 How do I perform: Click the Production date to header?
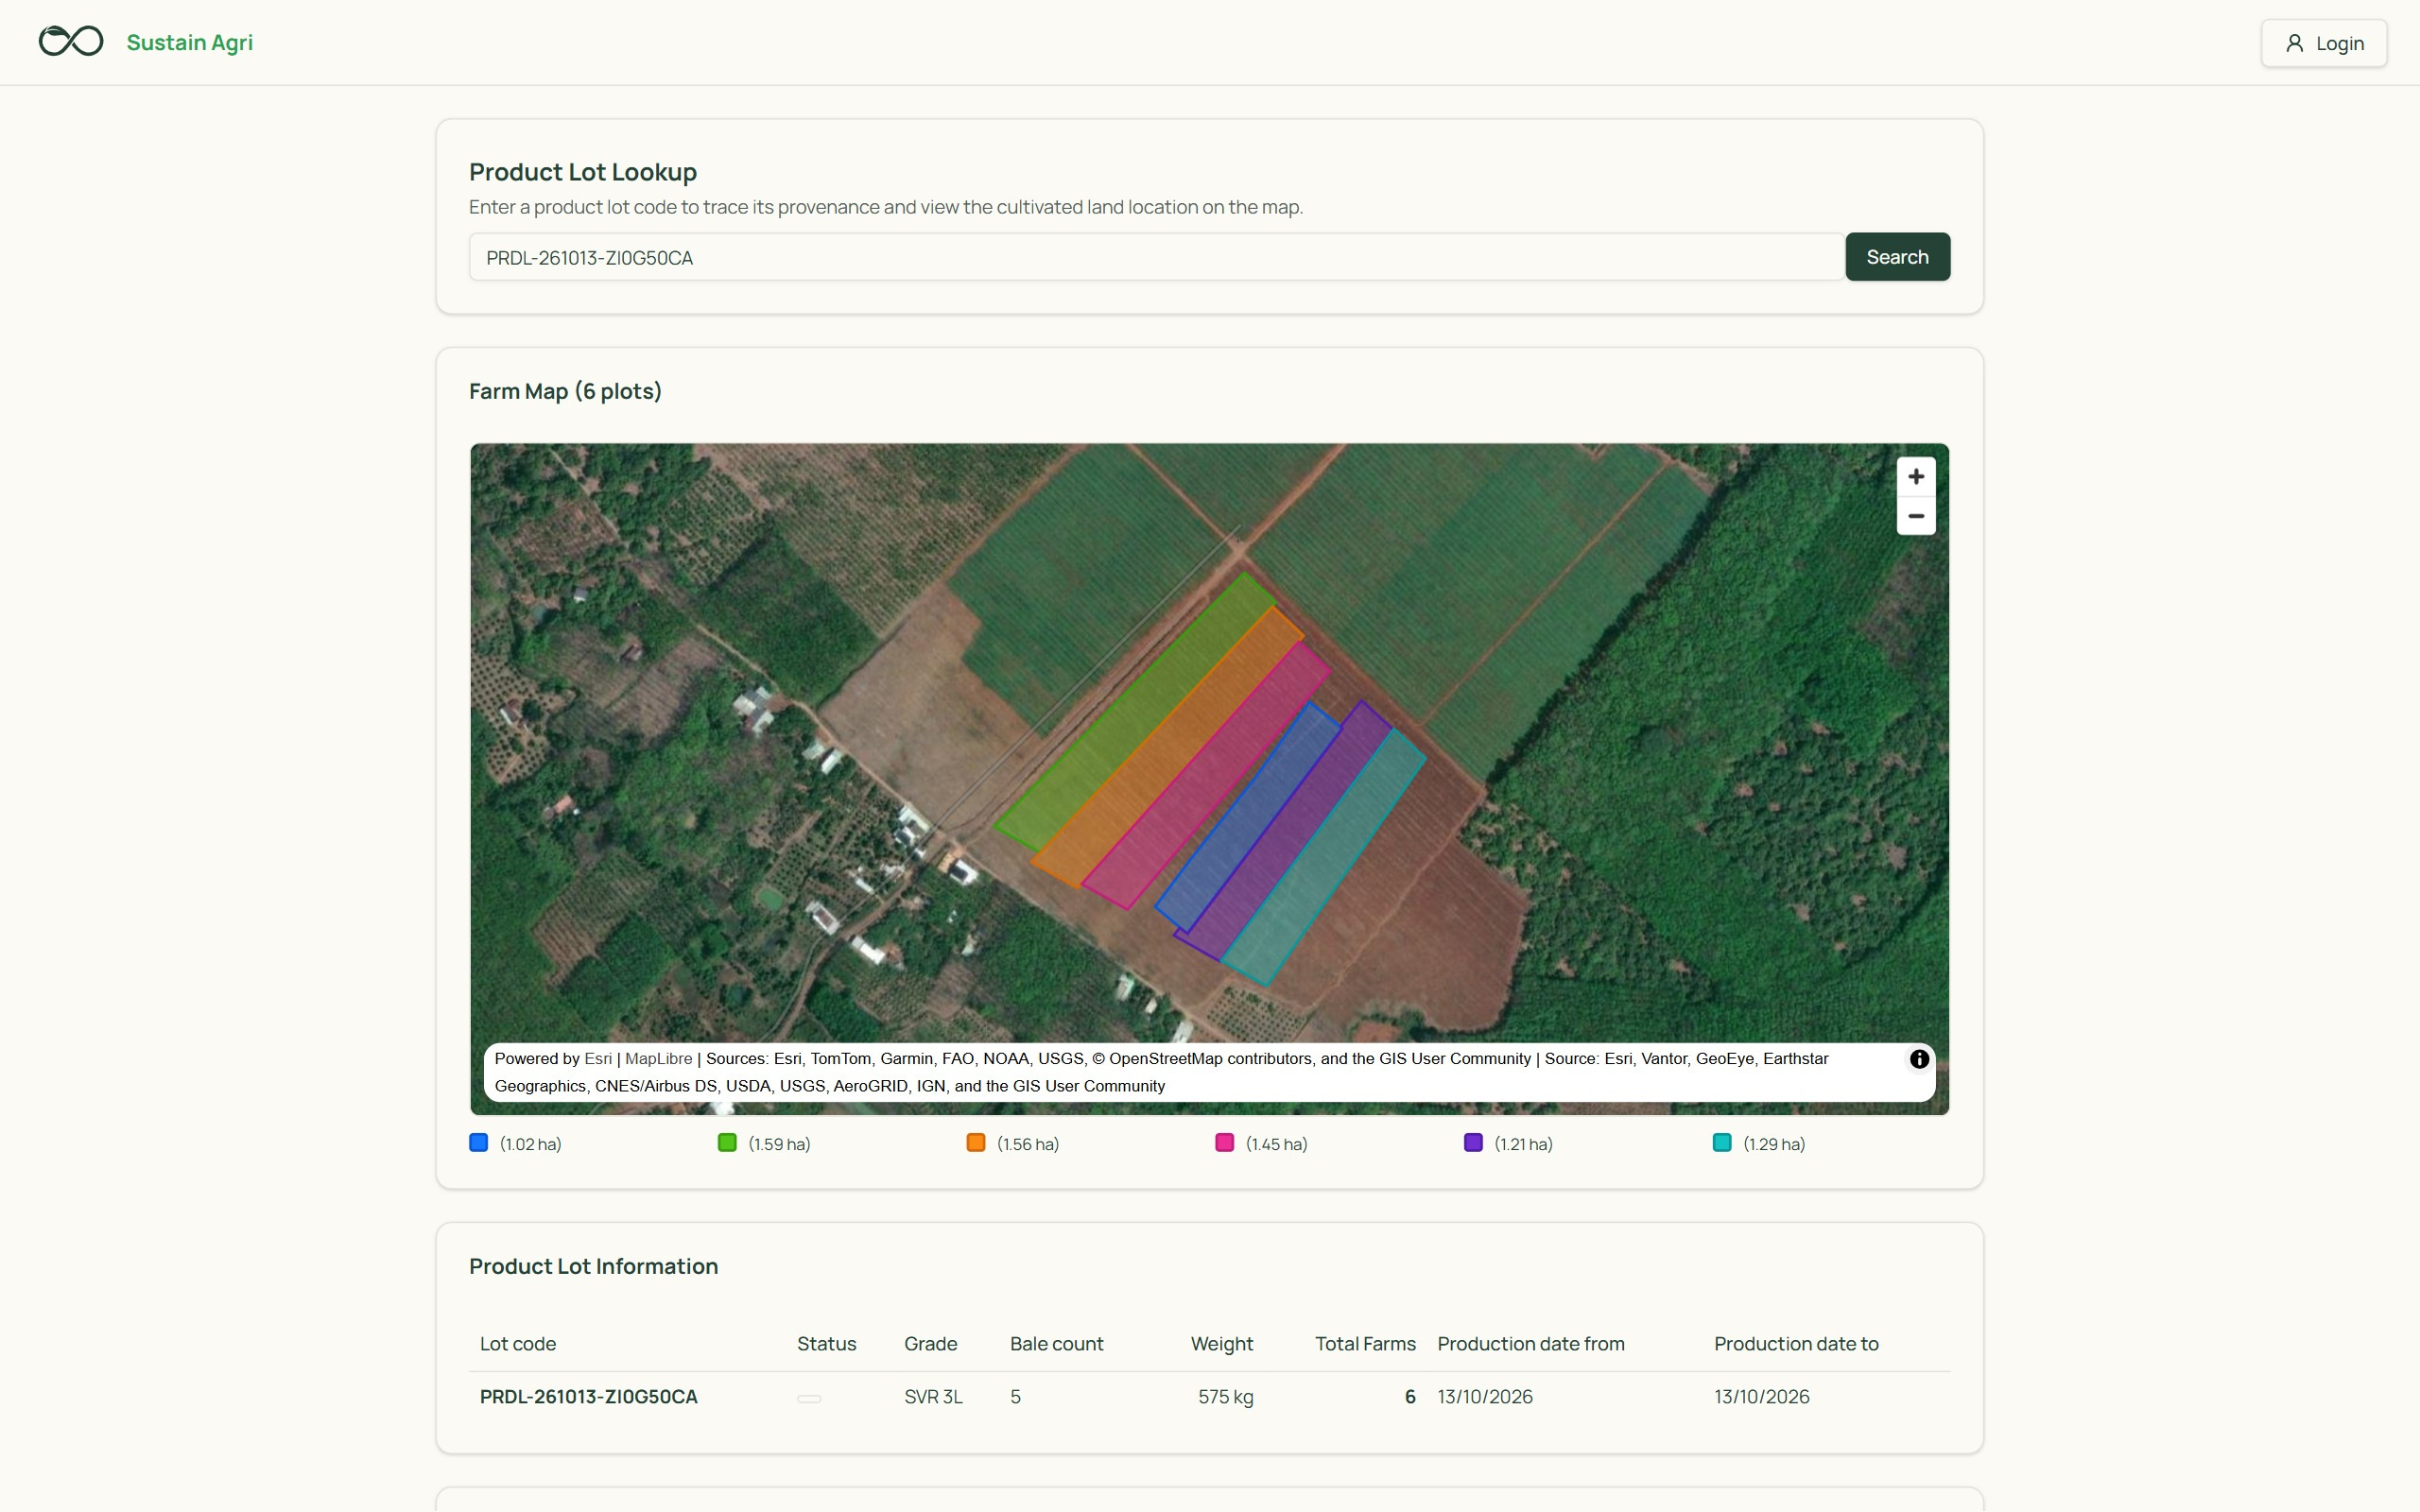click(1796, 1344)
